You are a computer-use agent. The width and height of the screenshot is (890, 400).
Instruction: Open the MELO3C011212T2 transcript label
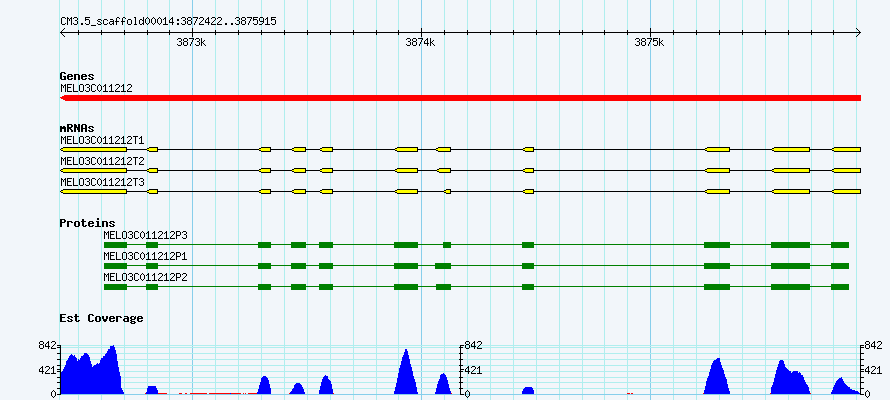point(102,161)
